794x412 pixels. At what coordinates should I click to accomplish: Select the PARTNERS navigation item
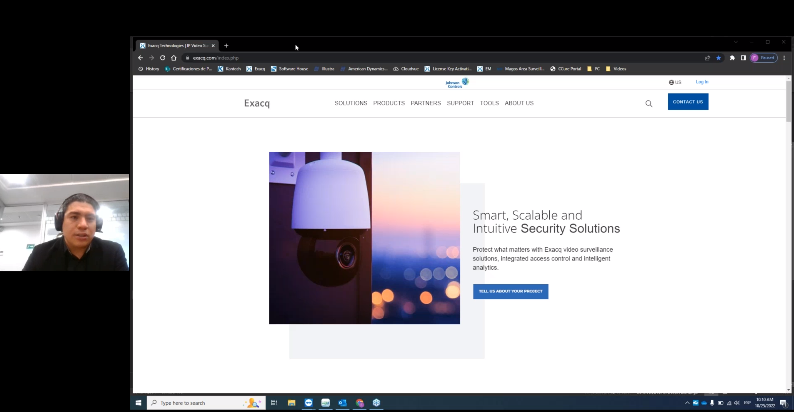[x=425, y=103]
